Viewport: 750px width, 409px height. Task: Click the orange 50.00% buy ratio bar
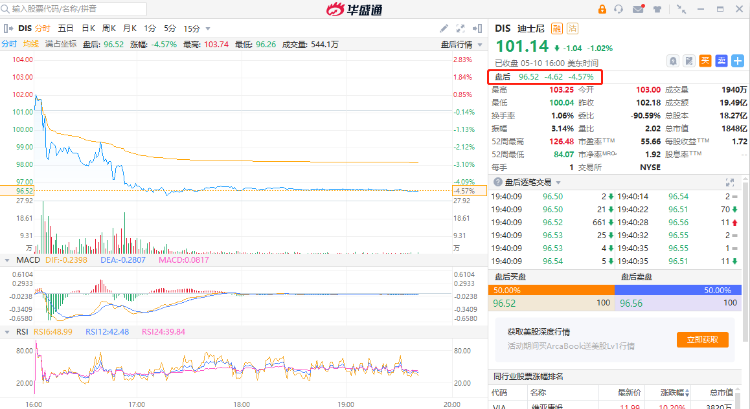[551, 290]
